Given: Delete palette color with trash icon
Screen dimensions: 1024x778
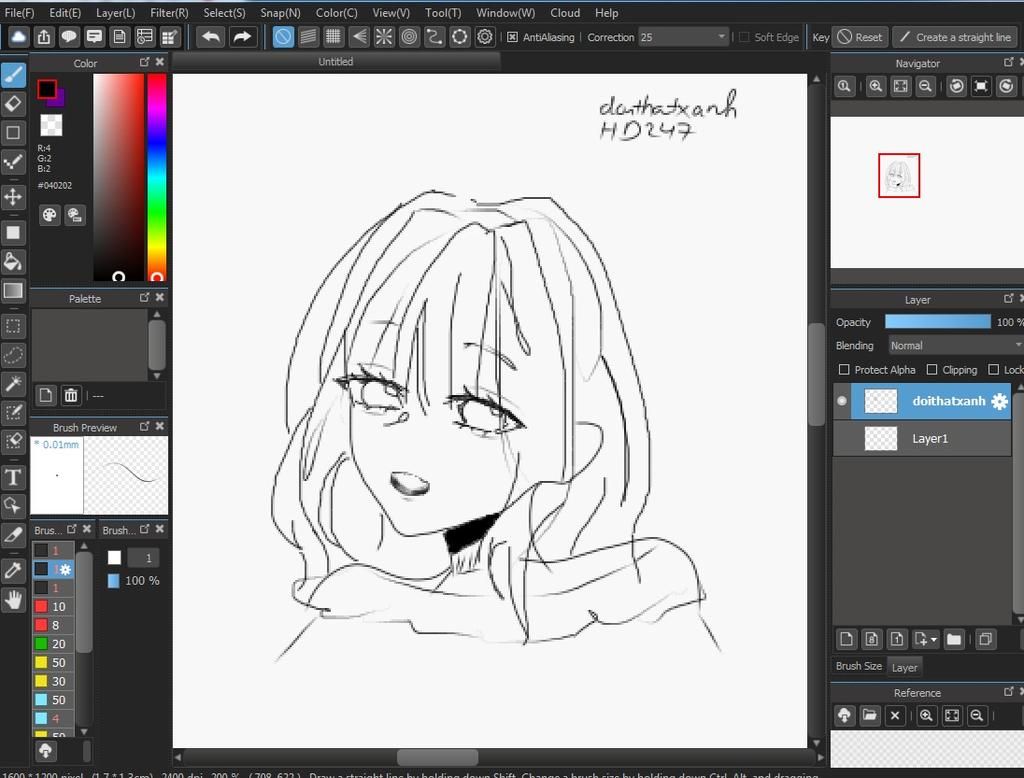Looking at the screenshot, I should coord(71,395).
